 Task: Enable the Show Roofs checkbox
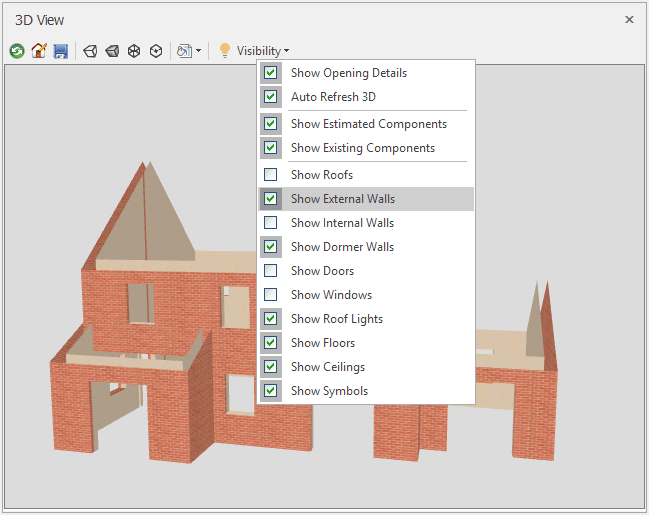coord(271,175)
